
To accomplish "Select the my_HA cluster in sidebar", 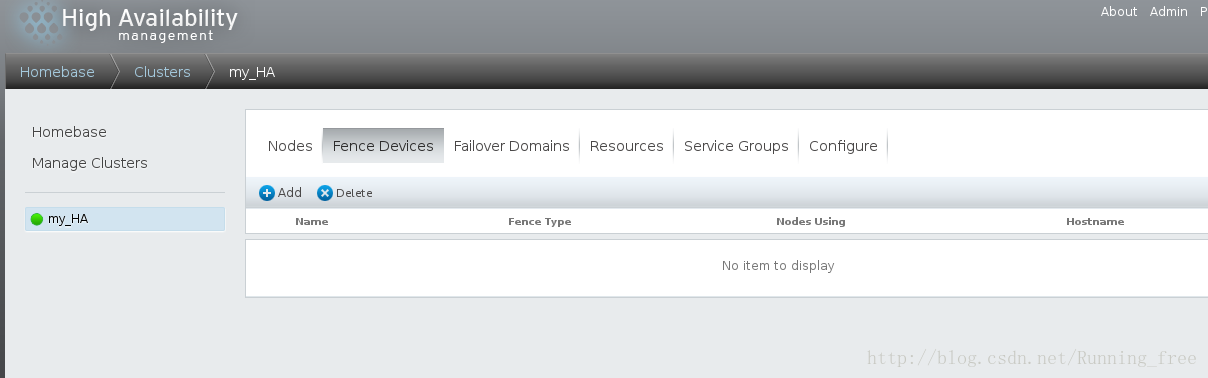I will [x=125, y=219].
